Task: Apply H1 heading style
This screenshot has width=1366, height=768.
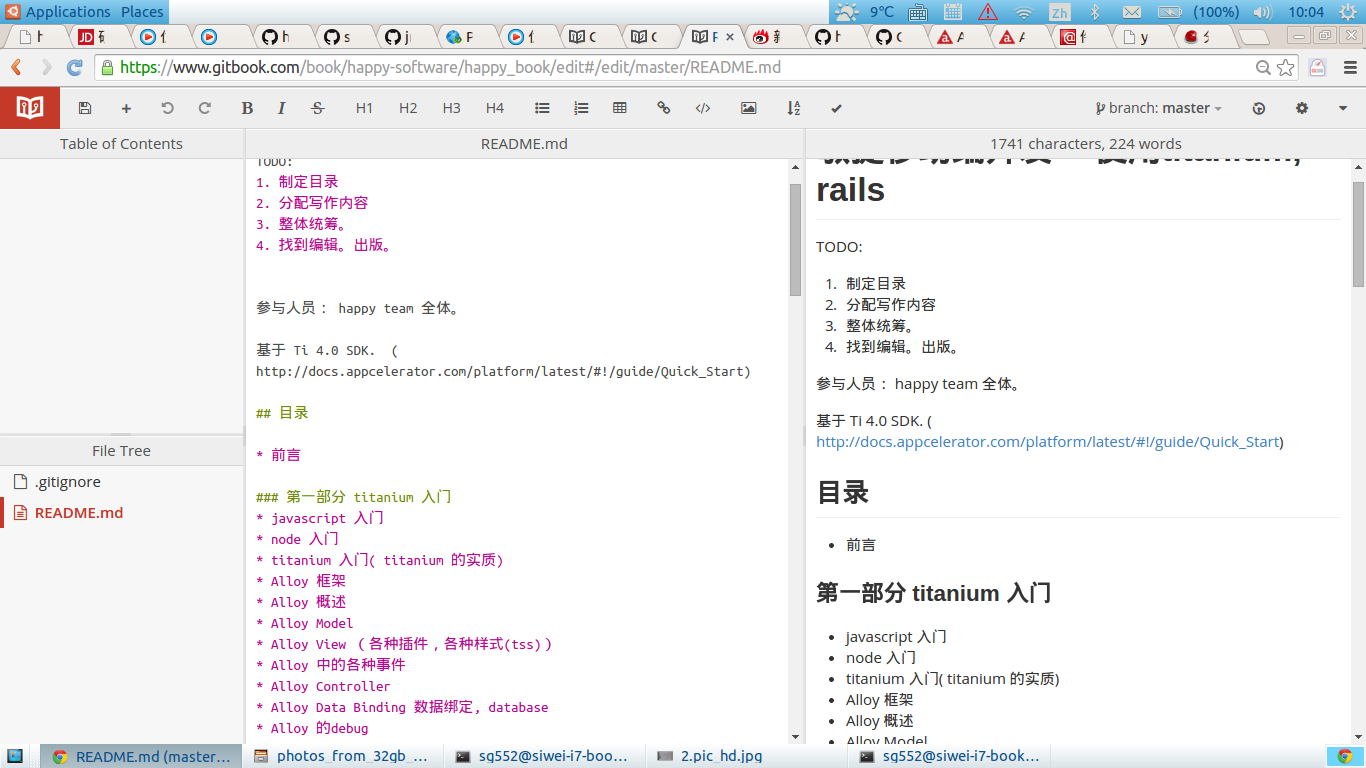Action: (364, 108)
